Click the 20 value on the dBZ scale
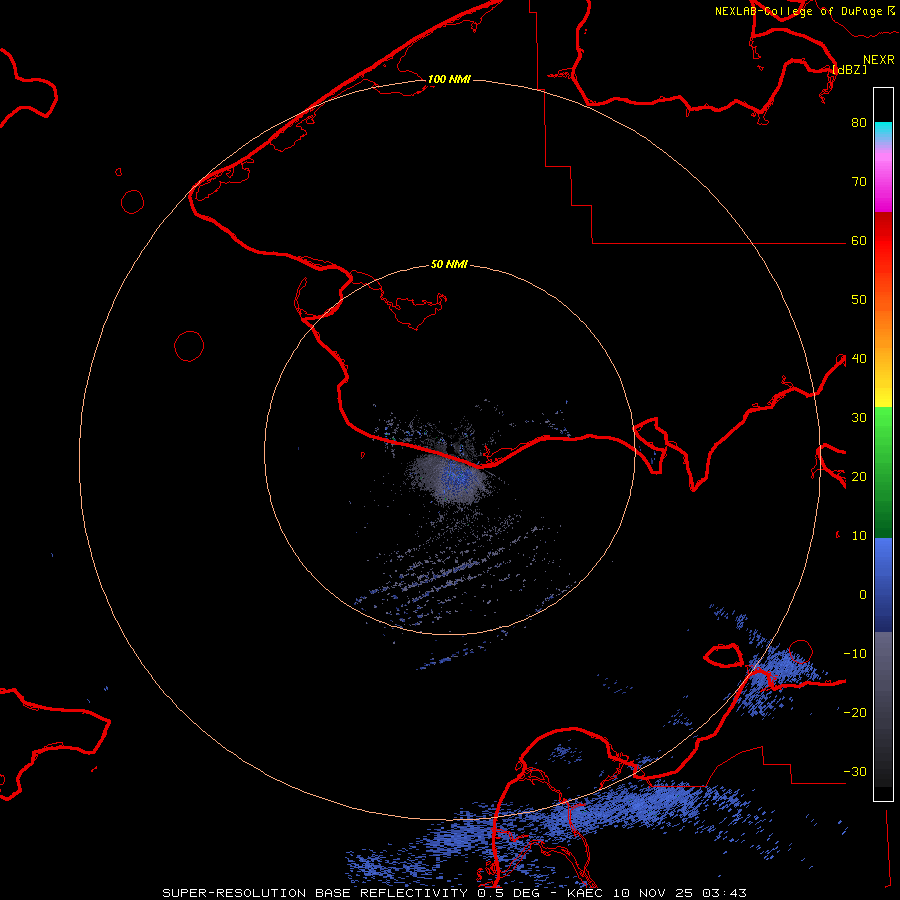 tap(859, 477)
